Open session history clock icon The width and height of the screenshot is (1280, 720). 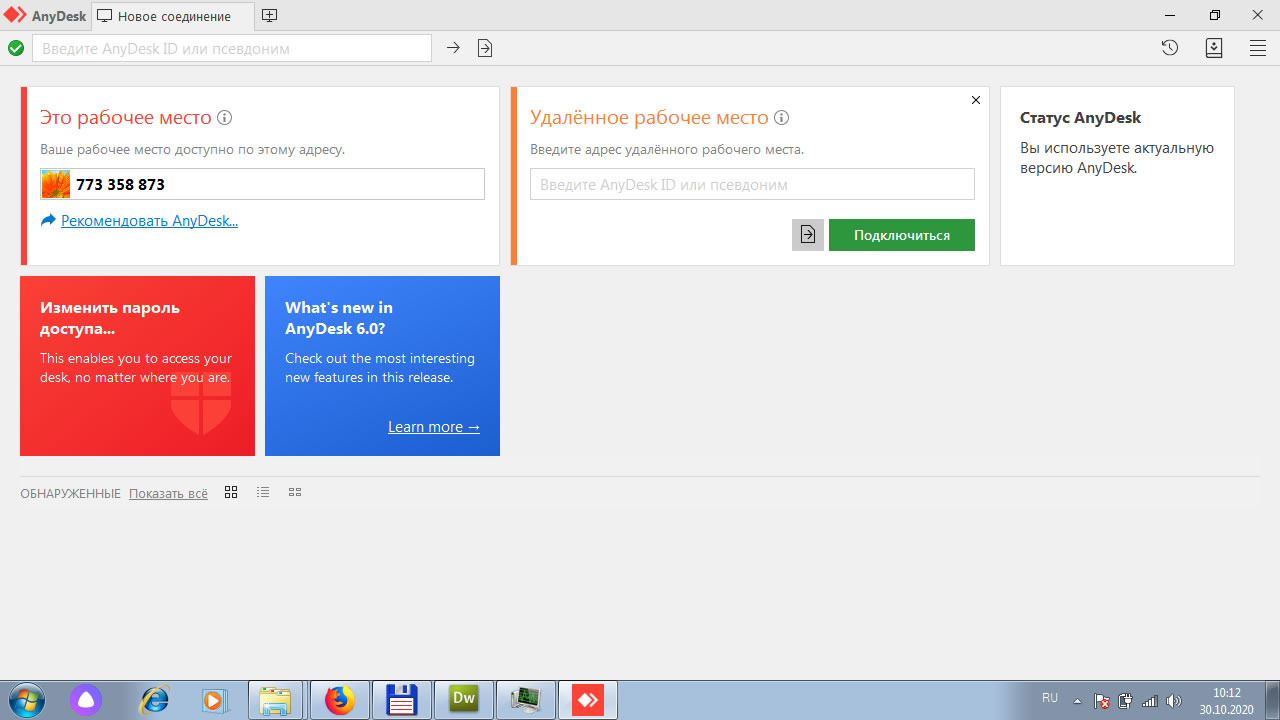point(1170,47)
